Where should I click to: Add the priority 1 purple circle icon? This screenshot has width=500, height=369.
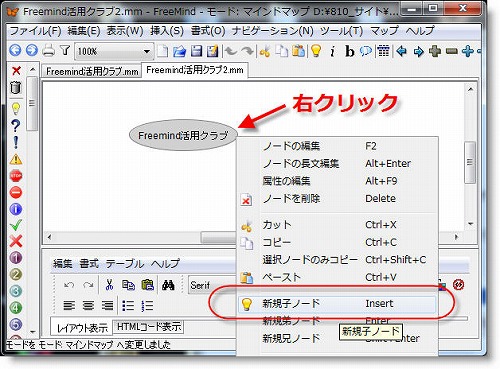coord(16,258)
